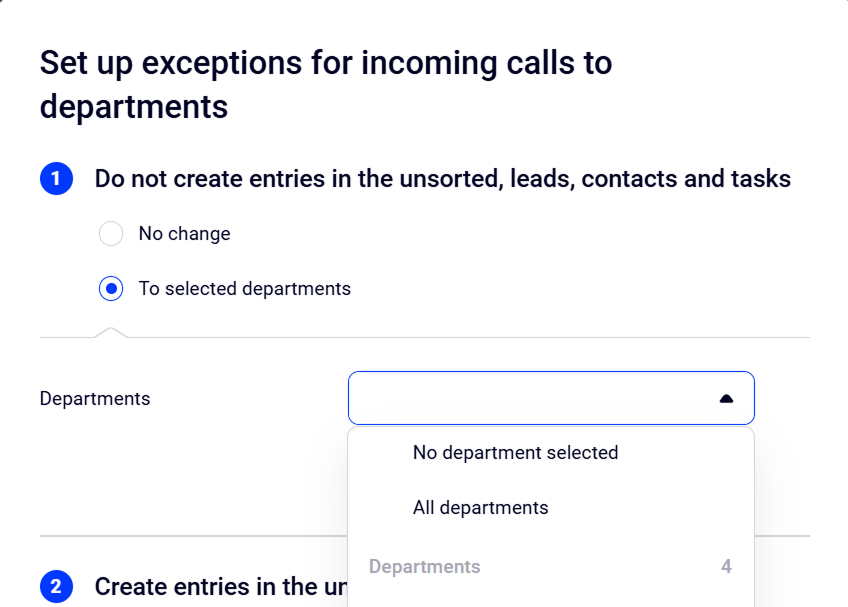Click the Create entries section 2 heading

[220, 586]
